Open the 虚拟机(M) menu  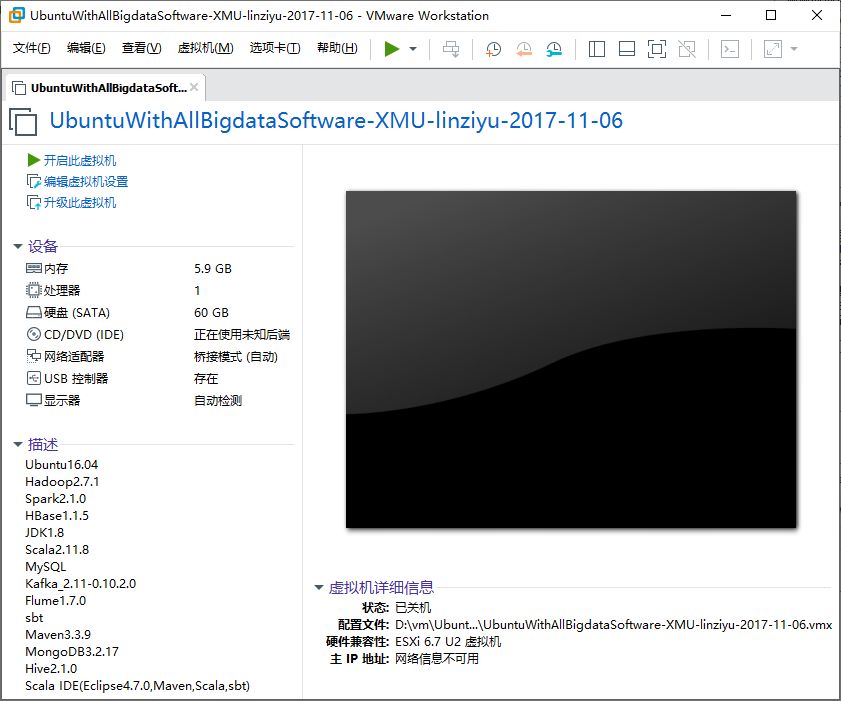[x=205, y=49]
